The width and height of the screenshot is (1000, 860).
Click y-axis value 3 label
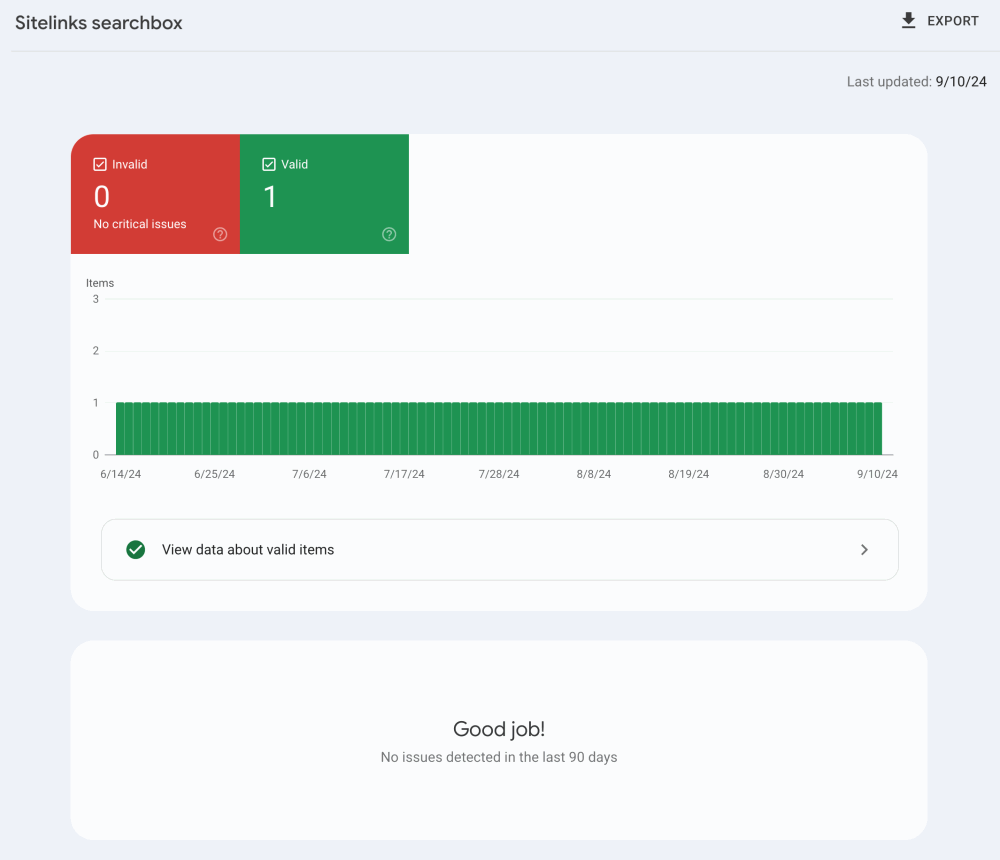click(x=96, y=299)
